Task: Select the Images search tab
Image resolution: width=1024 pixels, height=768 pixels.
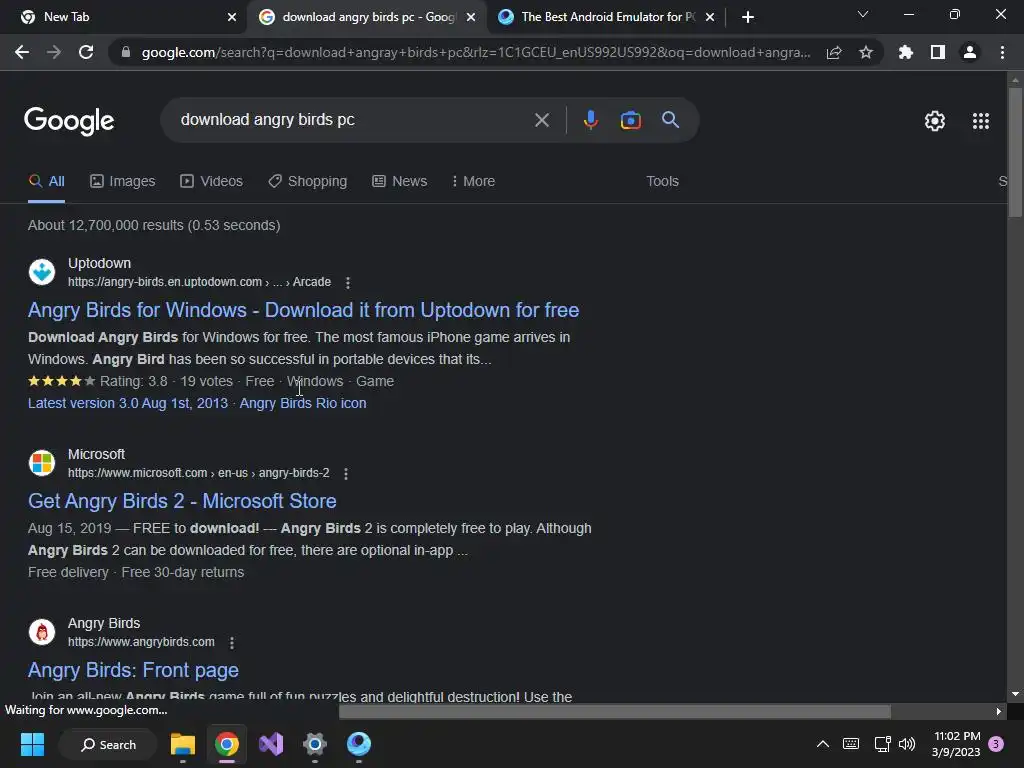Action: pos(123,181)
